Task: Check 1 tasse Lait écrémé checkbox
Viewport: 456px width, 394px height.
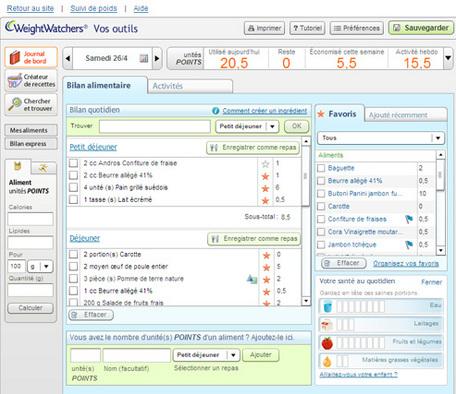Action: click(73, 200)
